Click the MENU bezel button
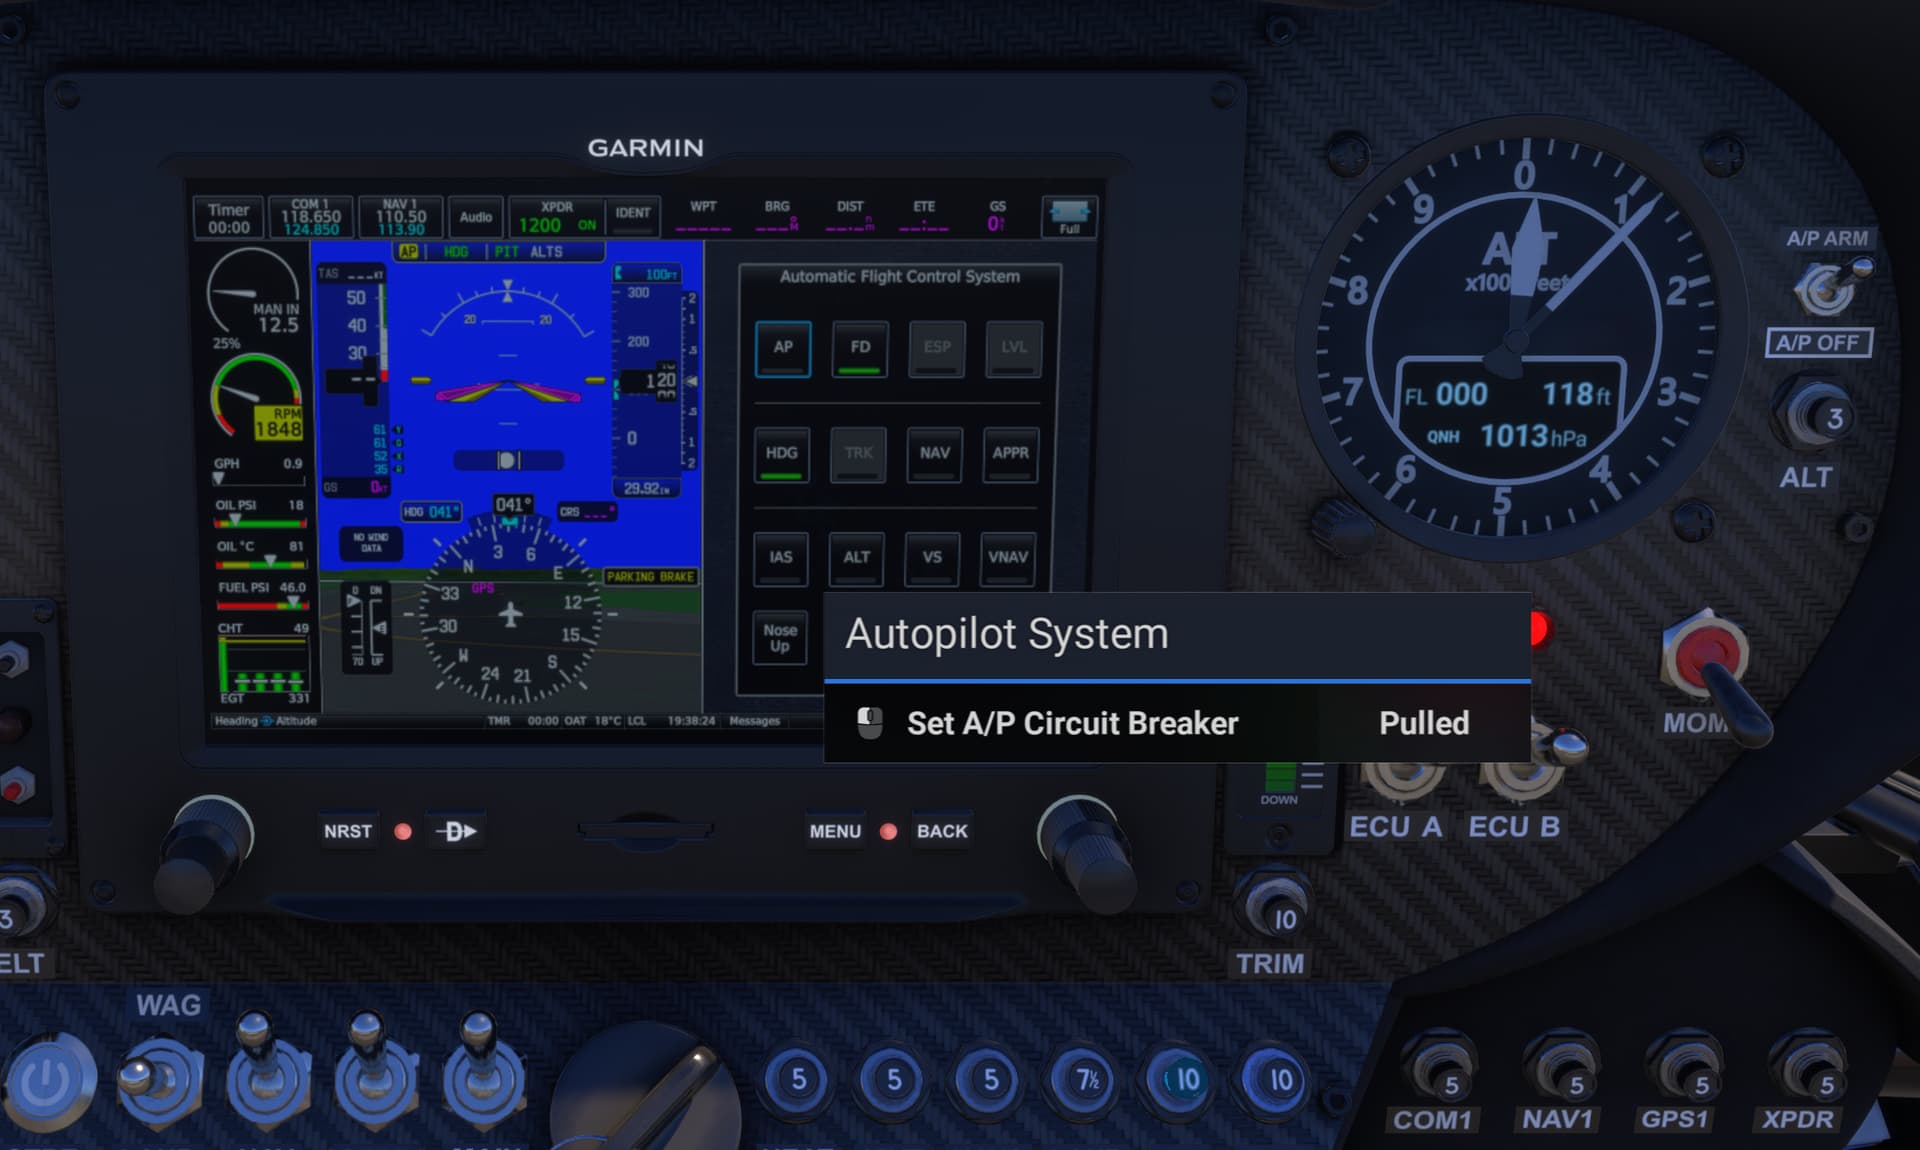 click(835, 831)
